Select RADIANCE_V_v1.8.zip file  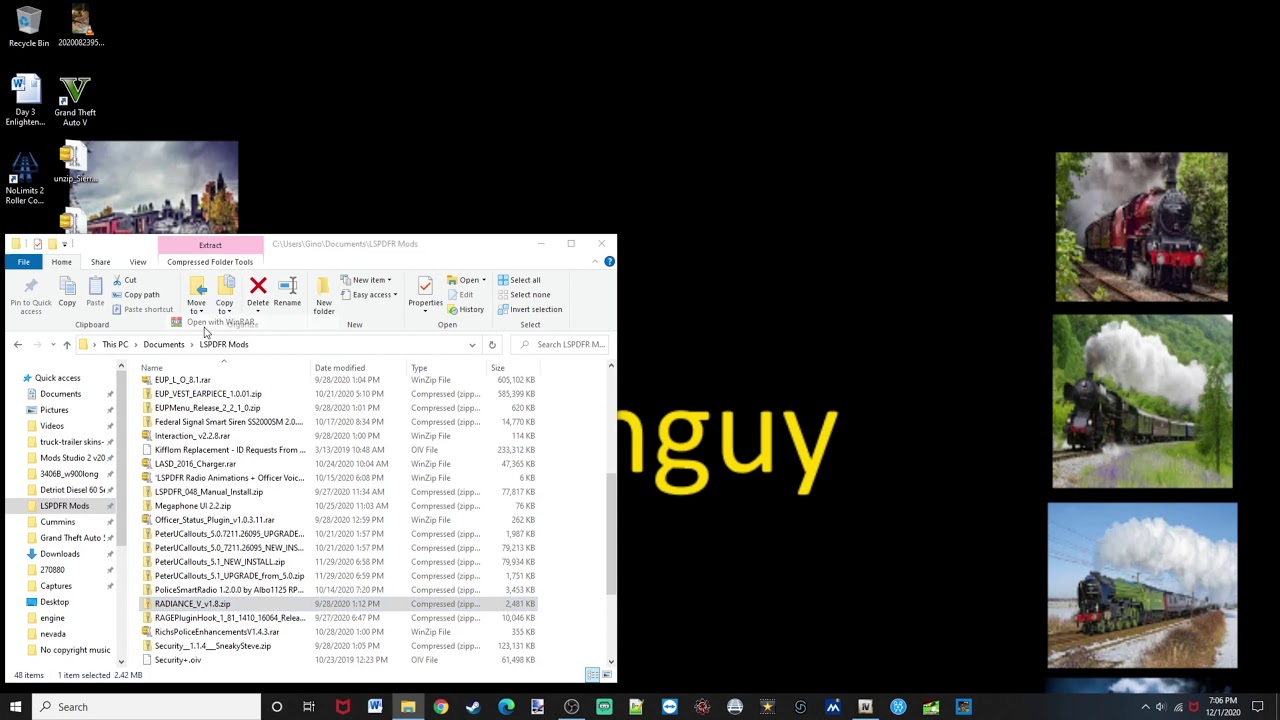(x=192, y=604)
